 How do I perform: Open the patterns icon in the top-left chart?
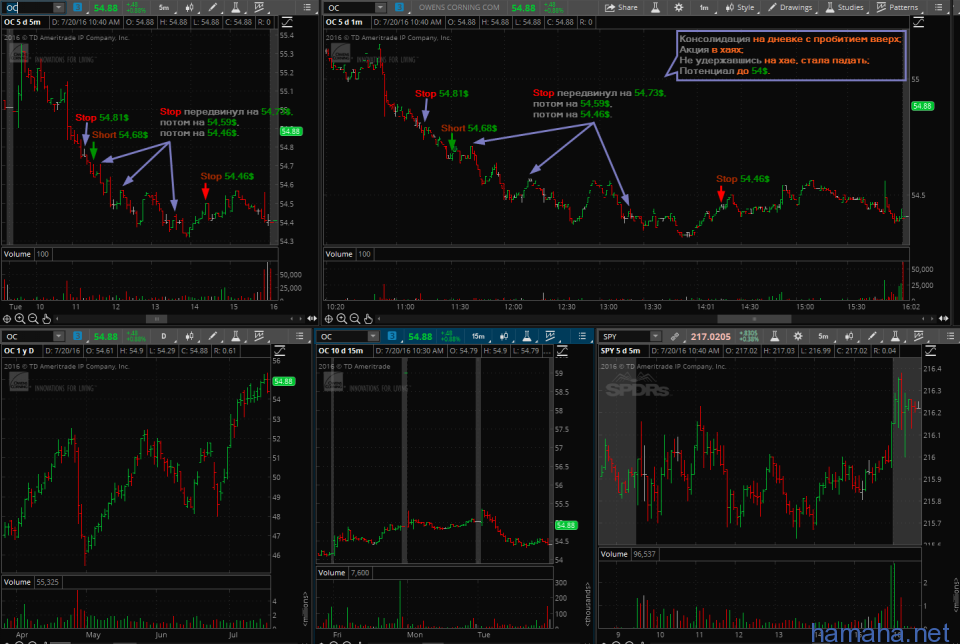tap(259, 7)
